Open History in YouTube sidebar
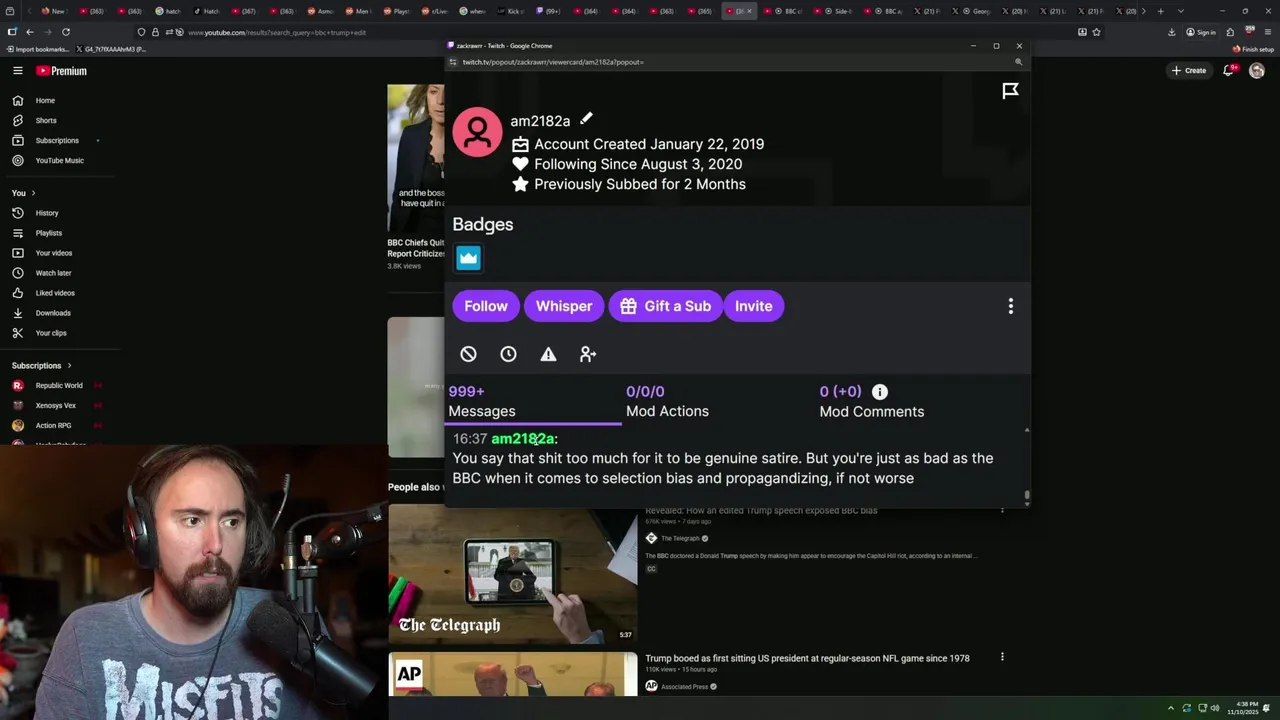1280x720 pixels. point(47,213)
